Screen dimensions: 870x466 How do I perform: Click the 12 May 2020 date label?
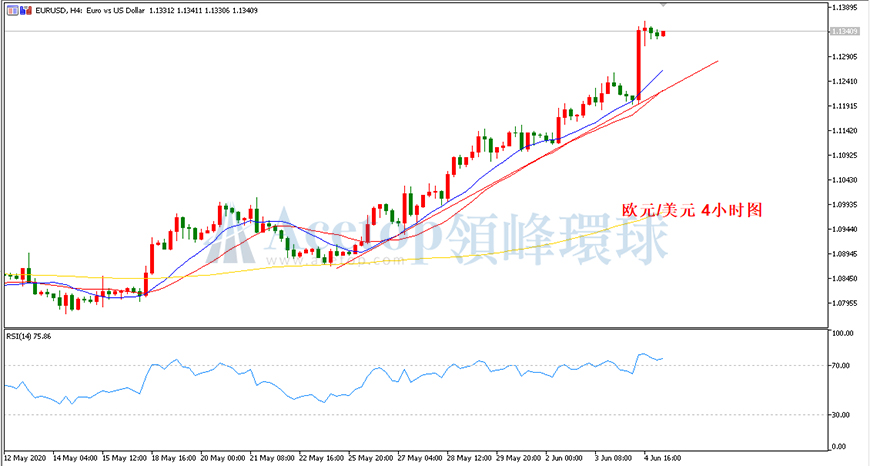pyautogui.click(x=24, y=459)
